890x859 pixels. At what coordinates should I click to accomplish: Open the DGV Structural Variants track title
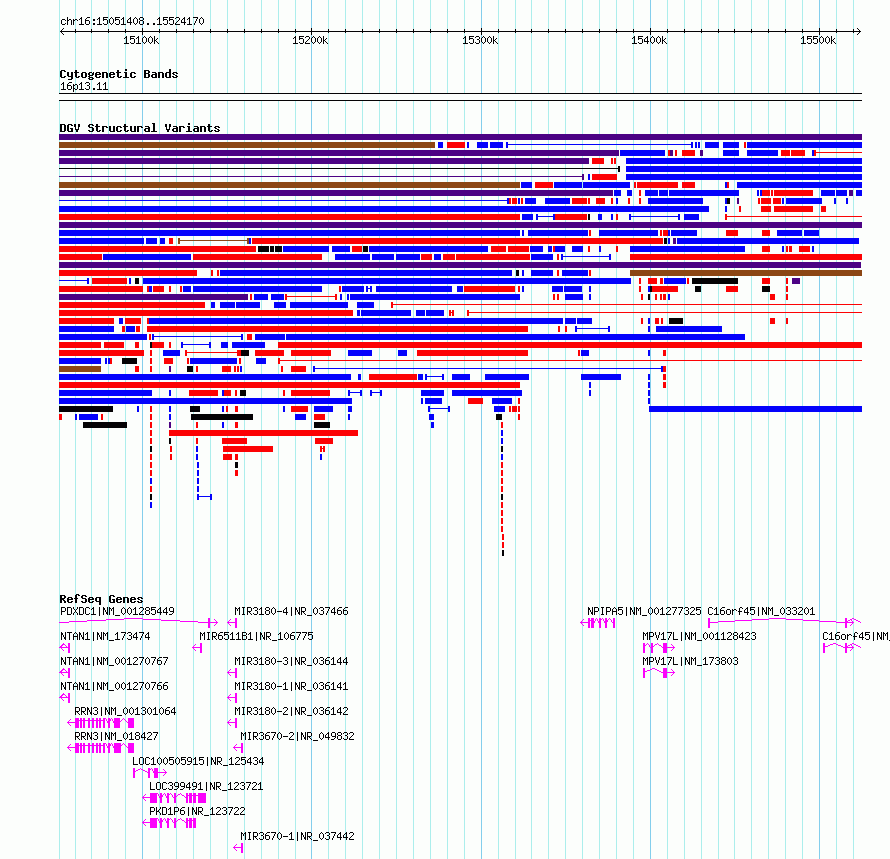click(140, 128)
